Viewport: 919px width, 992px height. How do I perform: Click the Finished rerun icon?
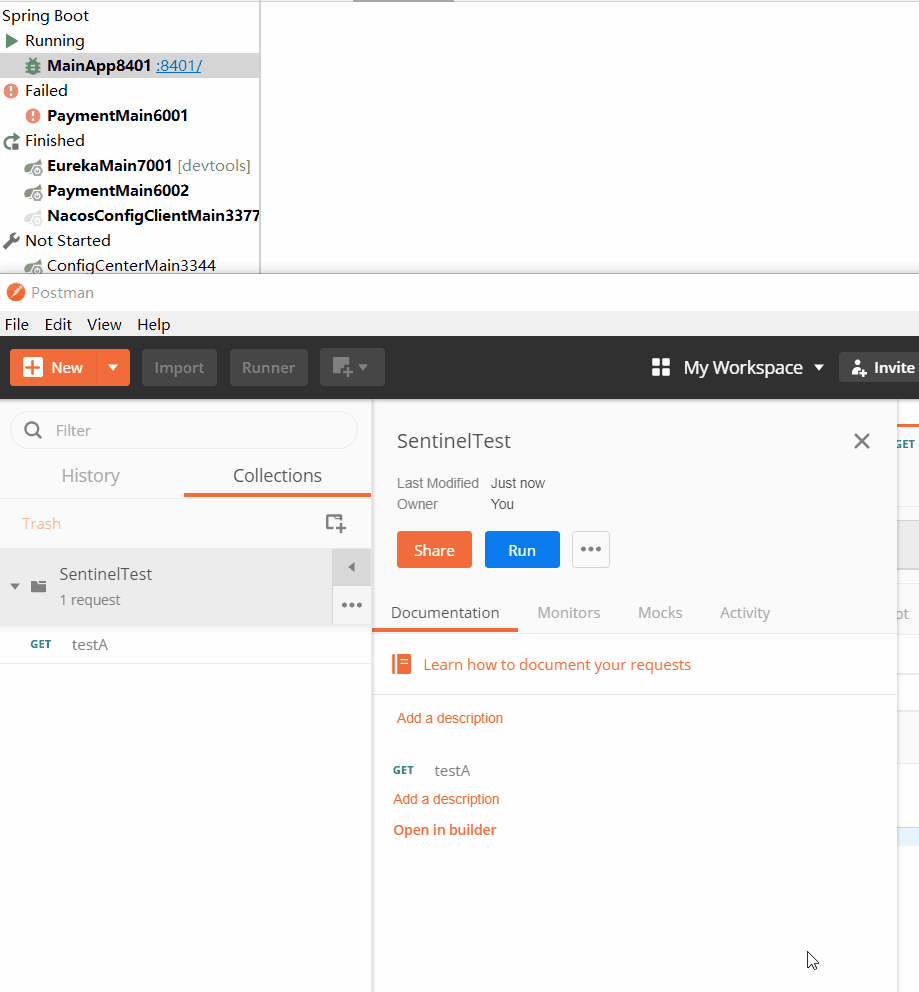click(x=11, y=141)
